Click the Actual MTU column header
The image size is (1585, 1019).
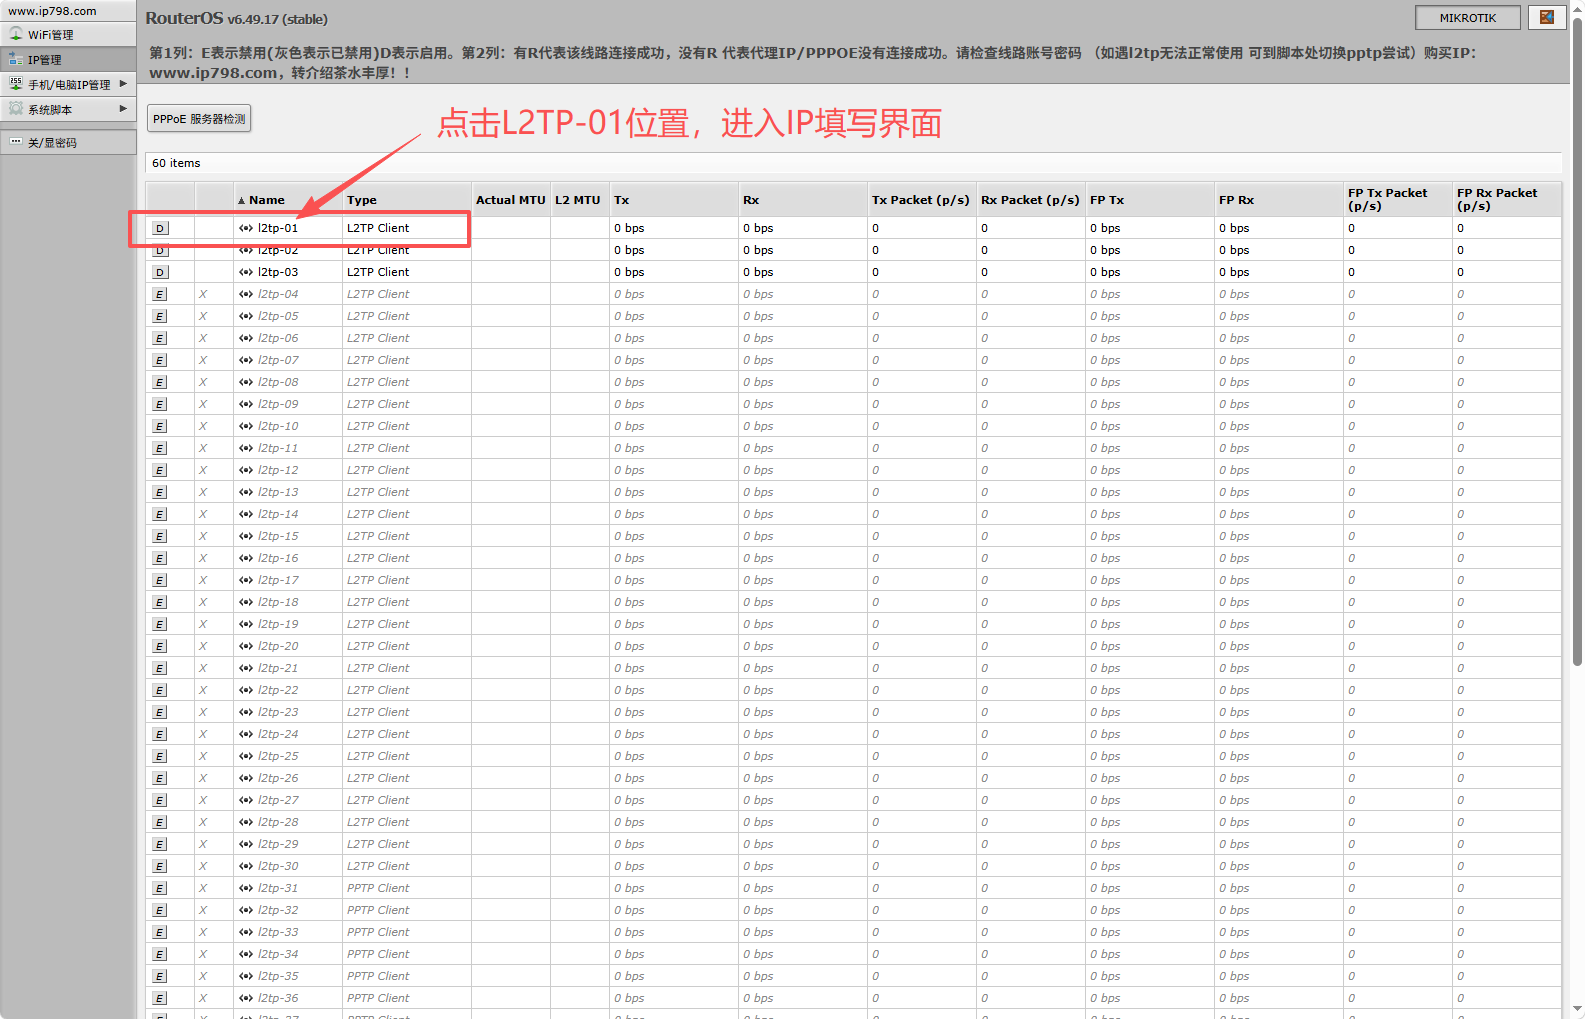511,200
